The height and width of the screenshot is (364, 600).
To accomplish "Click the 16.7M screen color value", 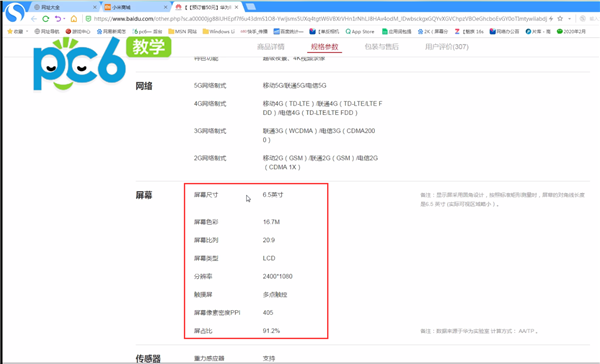I will tap(271, 222).
